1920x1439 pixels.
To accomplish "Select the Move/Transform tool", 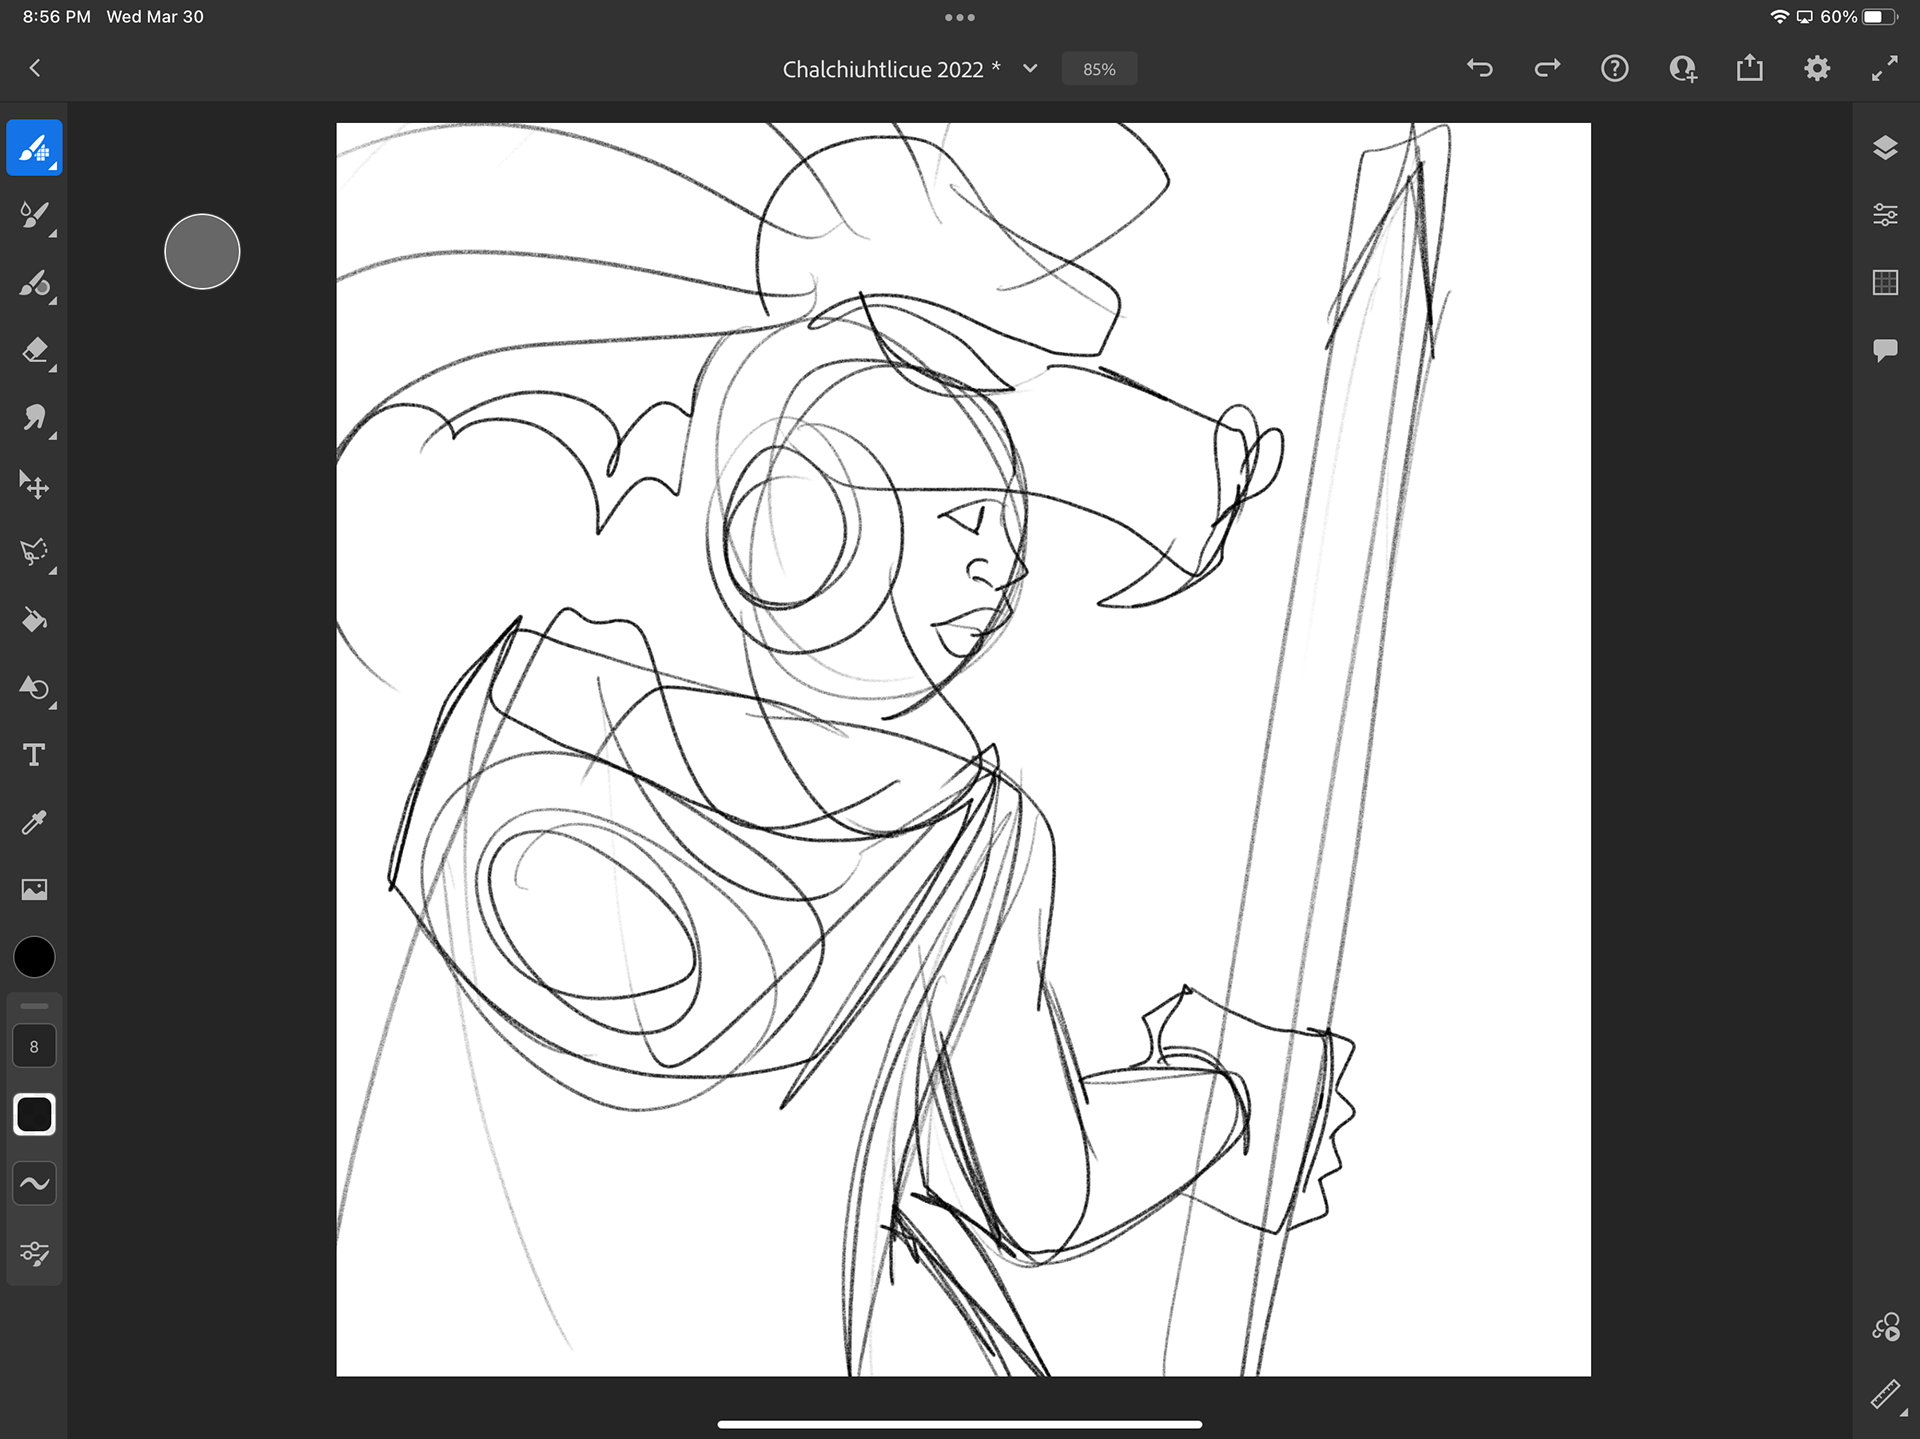I will 34,485.
